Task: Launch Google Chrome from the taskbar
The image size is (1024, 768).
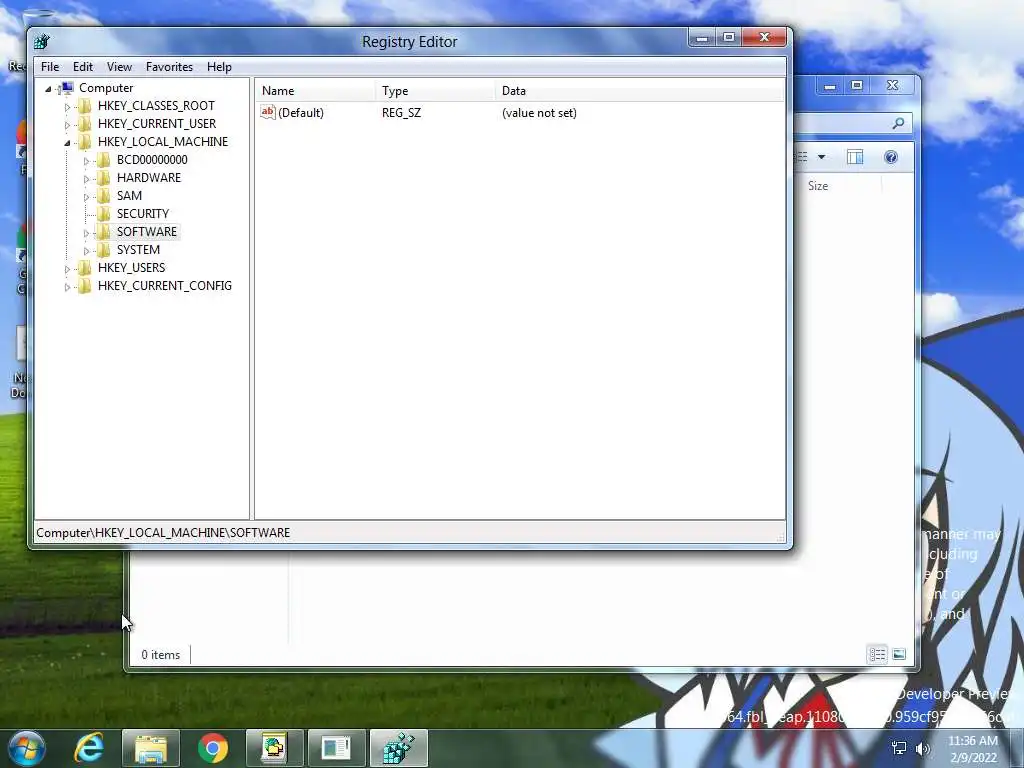Action: (213, 748)
